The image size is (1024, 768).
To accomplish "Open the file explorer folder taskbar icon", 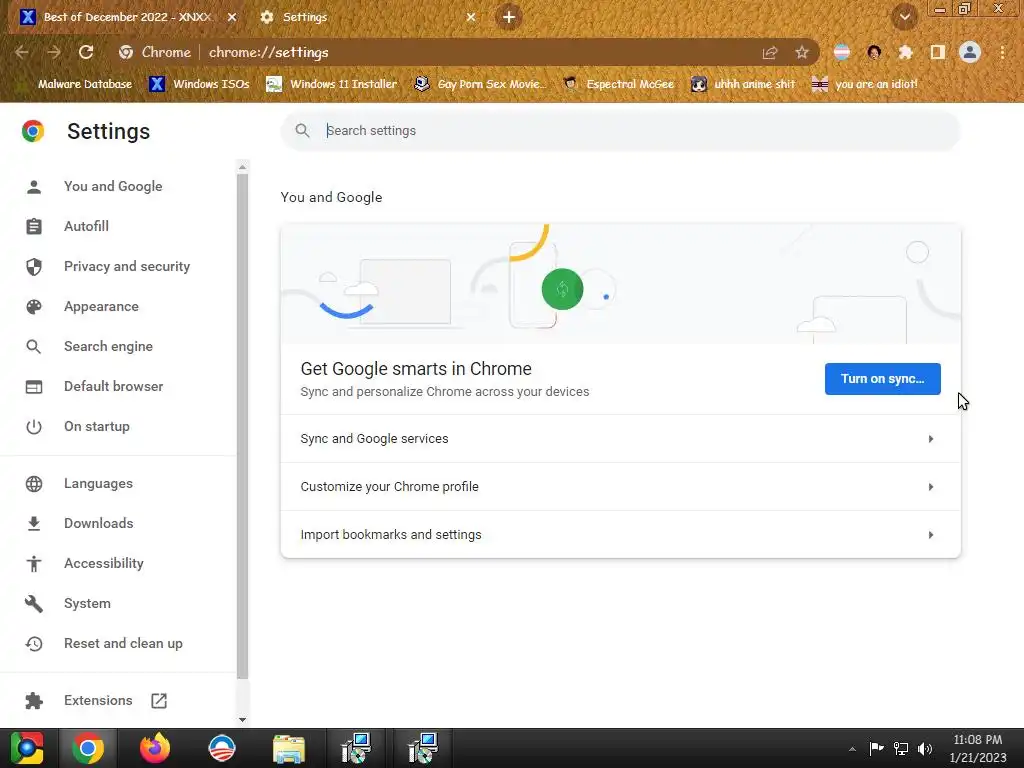I will pyautogui.click(x=289, y=748).
